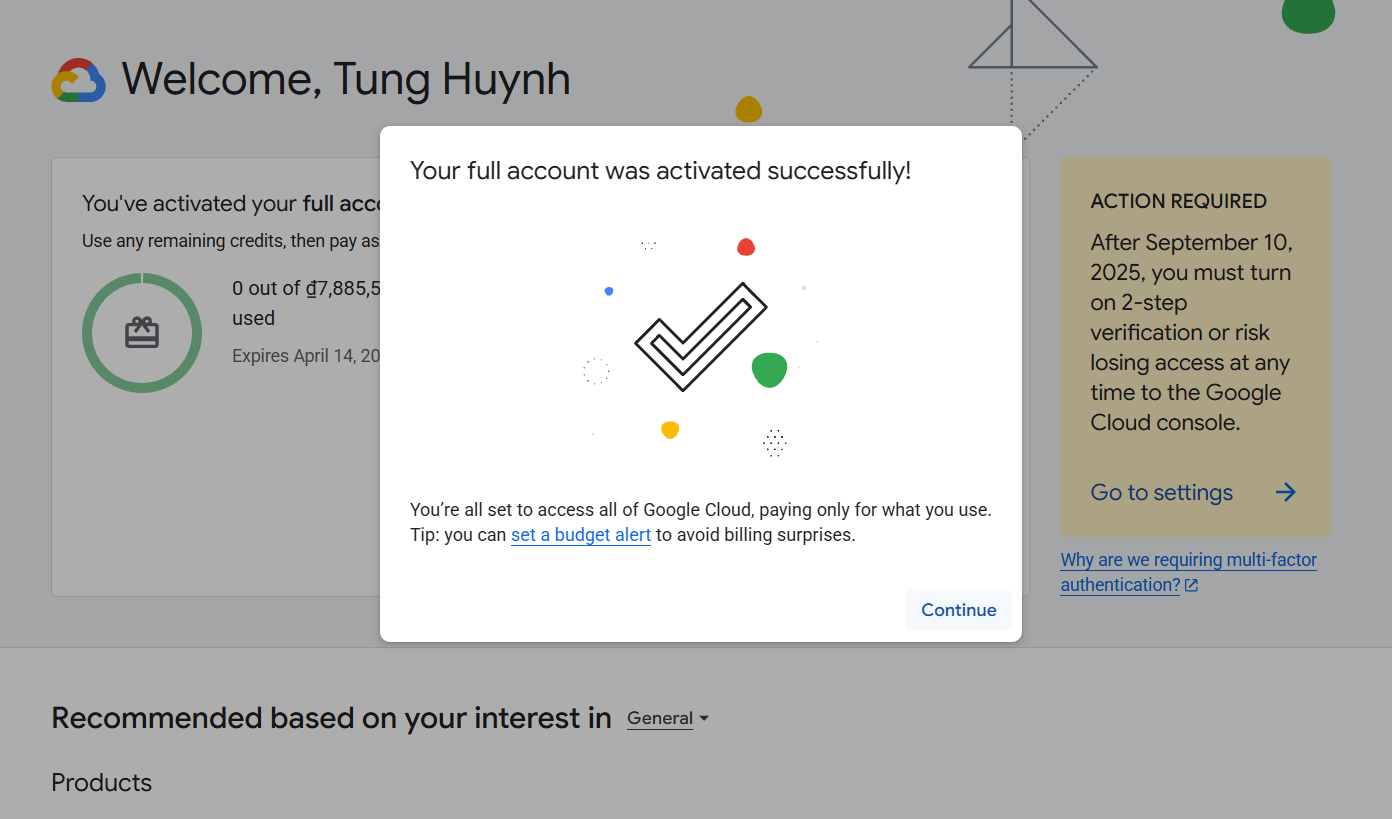Follow the Go to settings link
Image resolution: width=1392 pixels, height=819 pixels.
pyautogui.click(x=1161, y=492)
